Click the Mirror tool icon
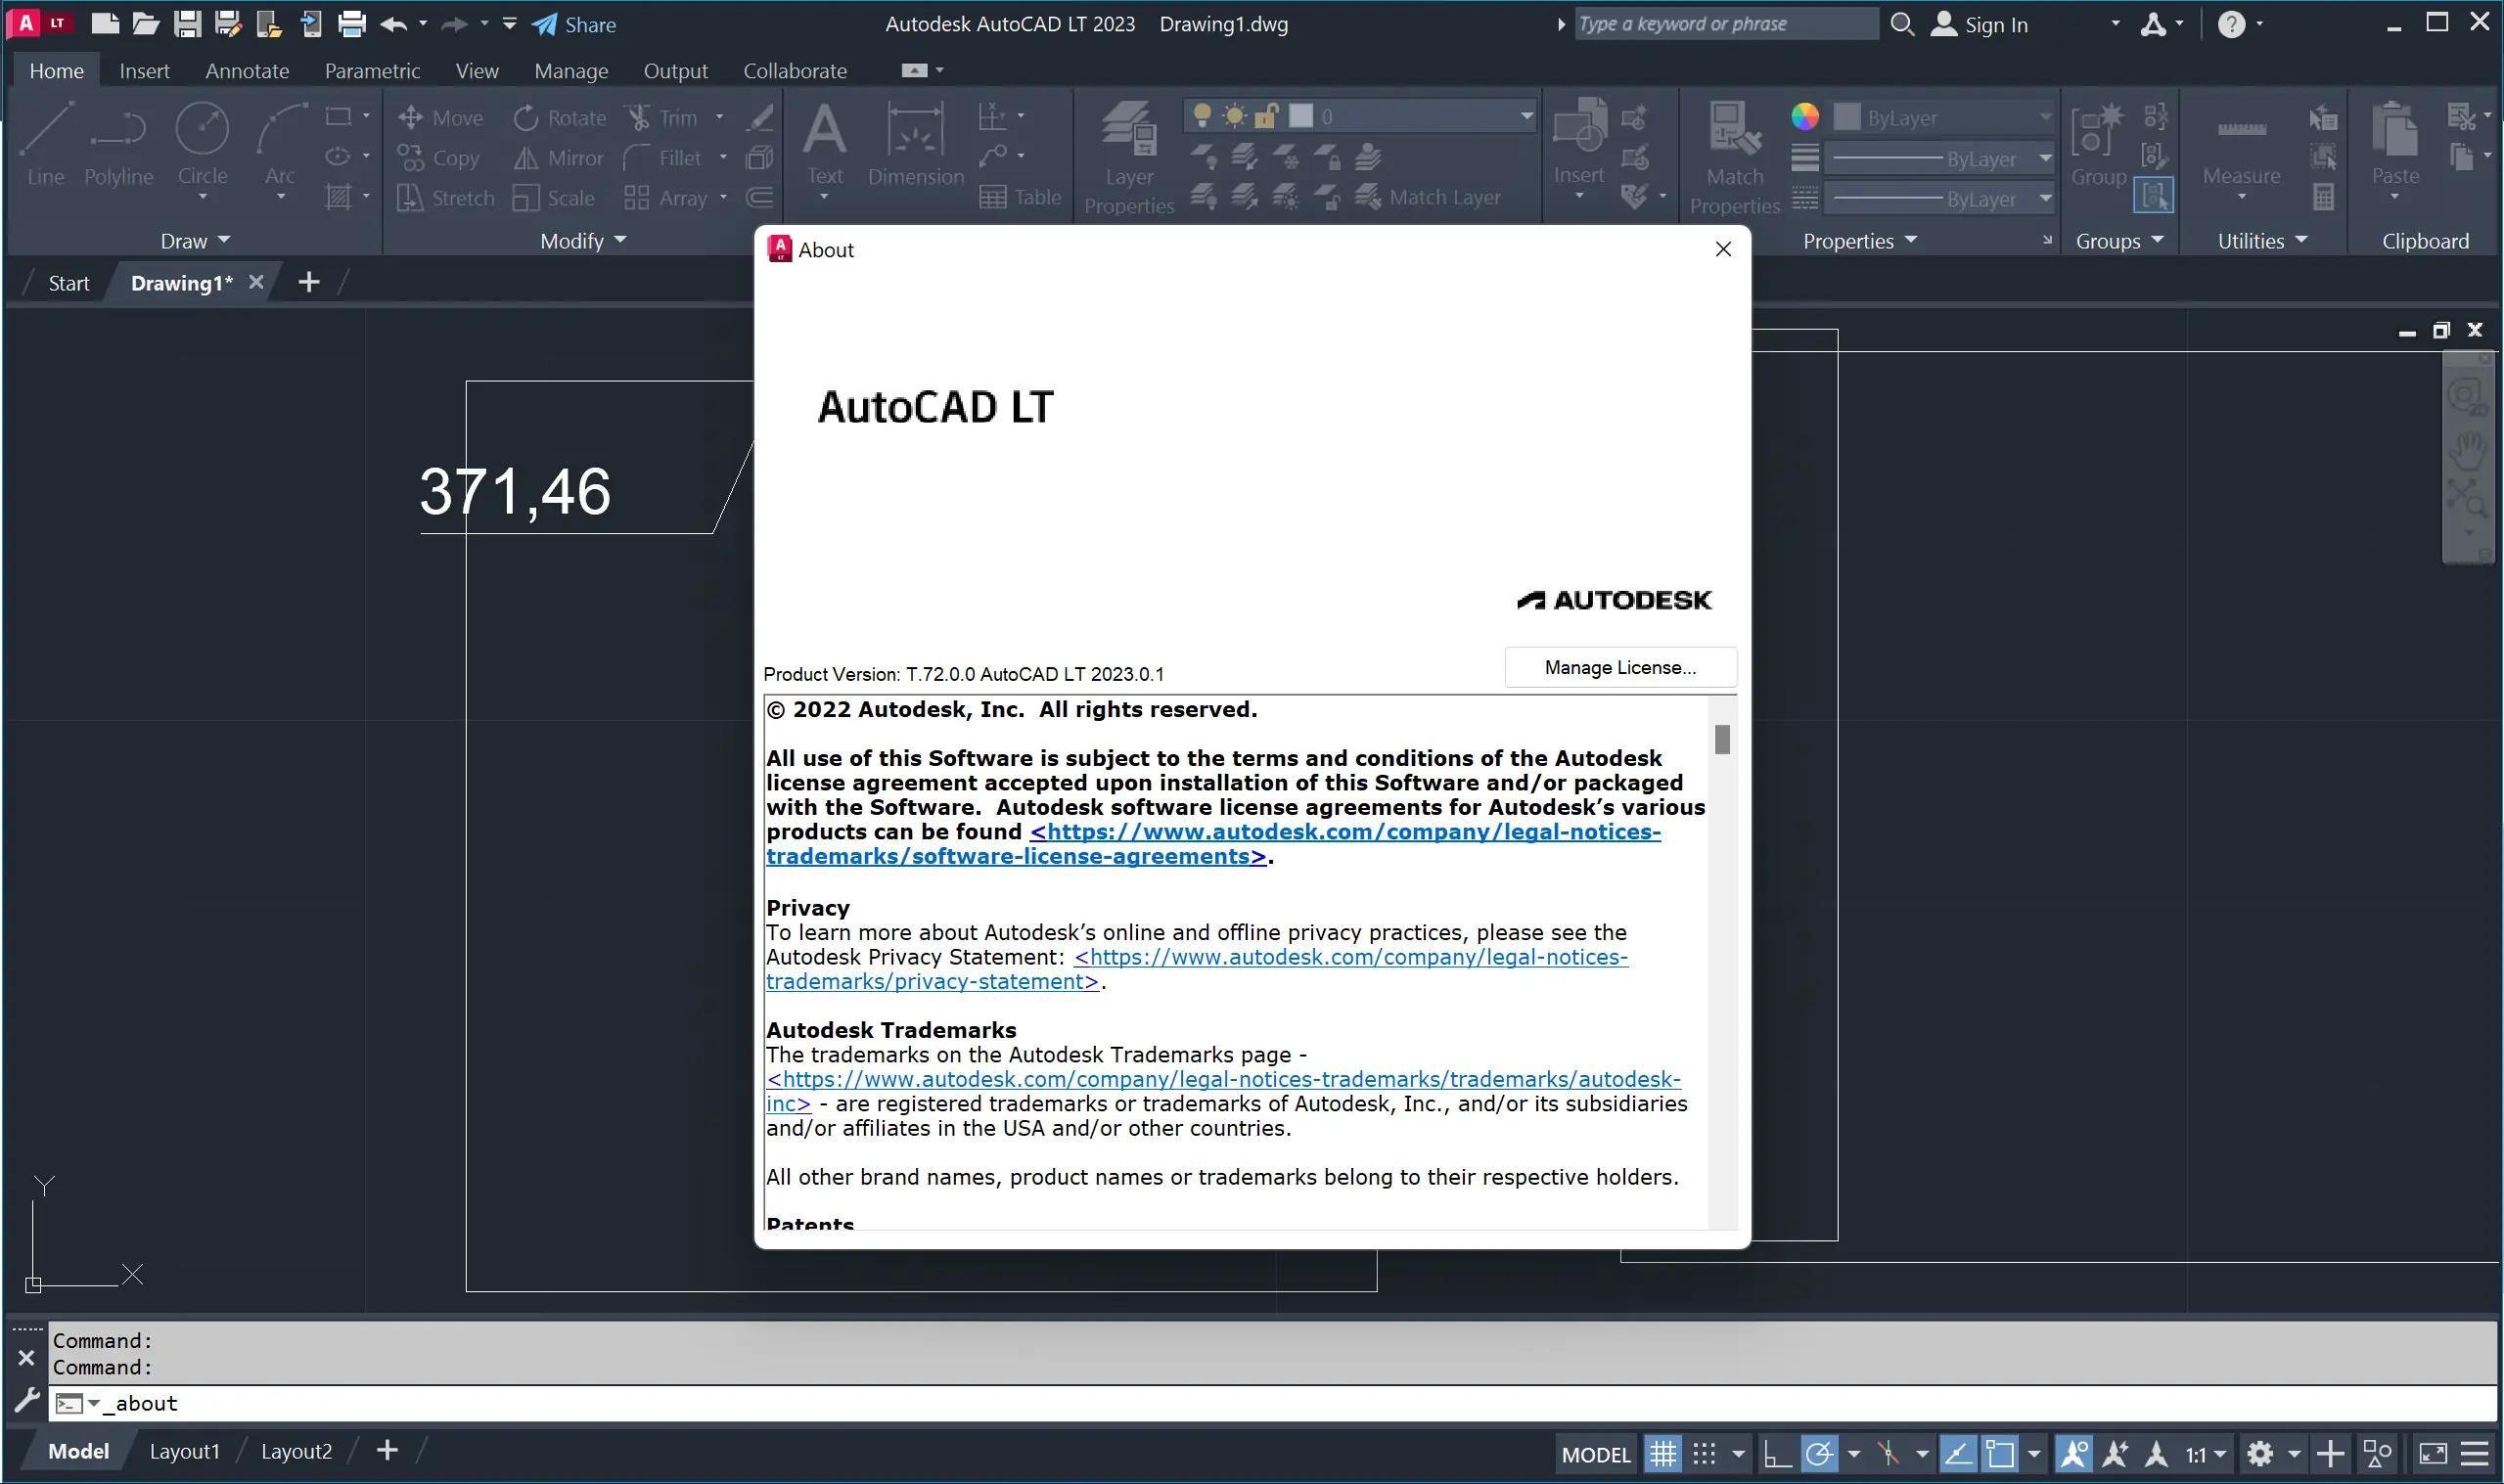The width and height of the screenshot is (2504, 1484). coord(526,158)
